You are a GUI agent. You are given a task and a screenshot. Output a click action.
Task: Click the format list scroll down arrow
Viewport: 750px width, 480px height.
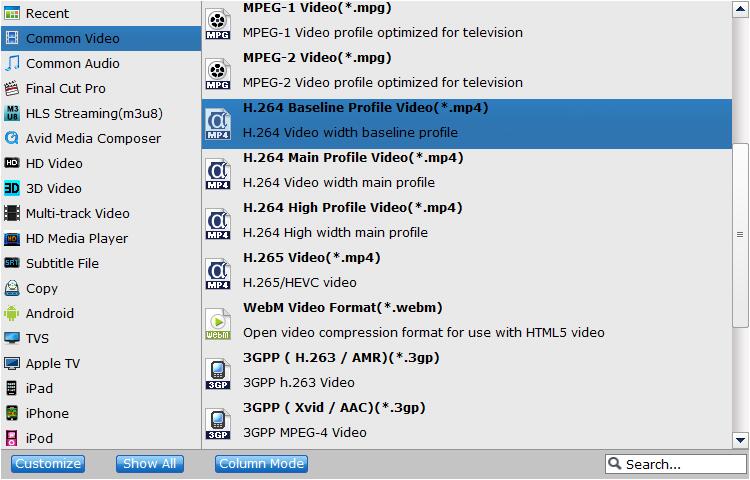740,440
